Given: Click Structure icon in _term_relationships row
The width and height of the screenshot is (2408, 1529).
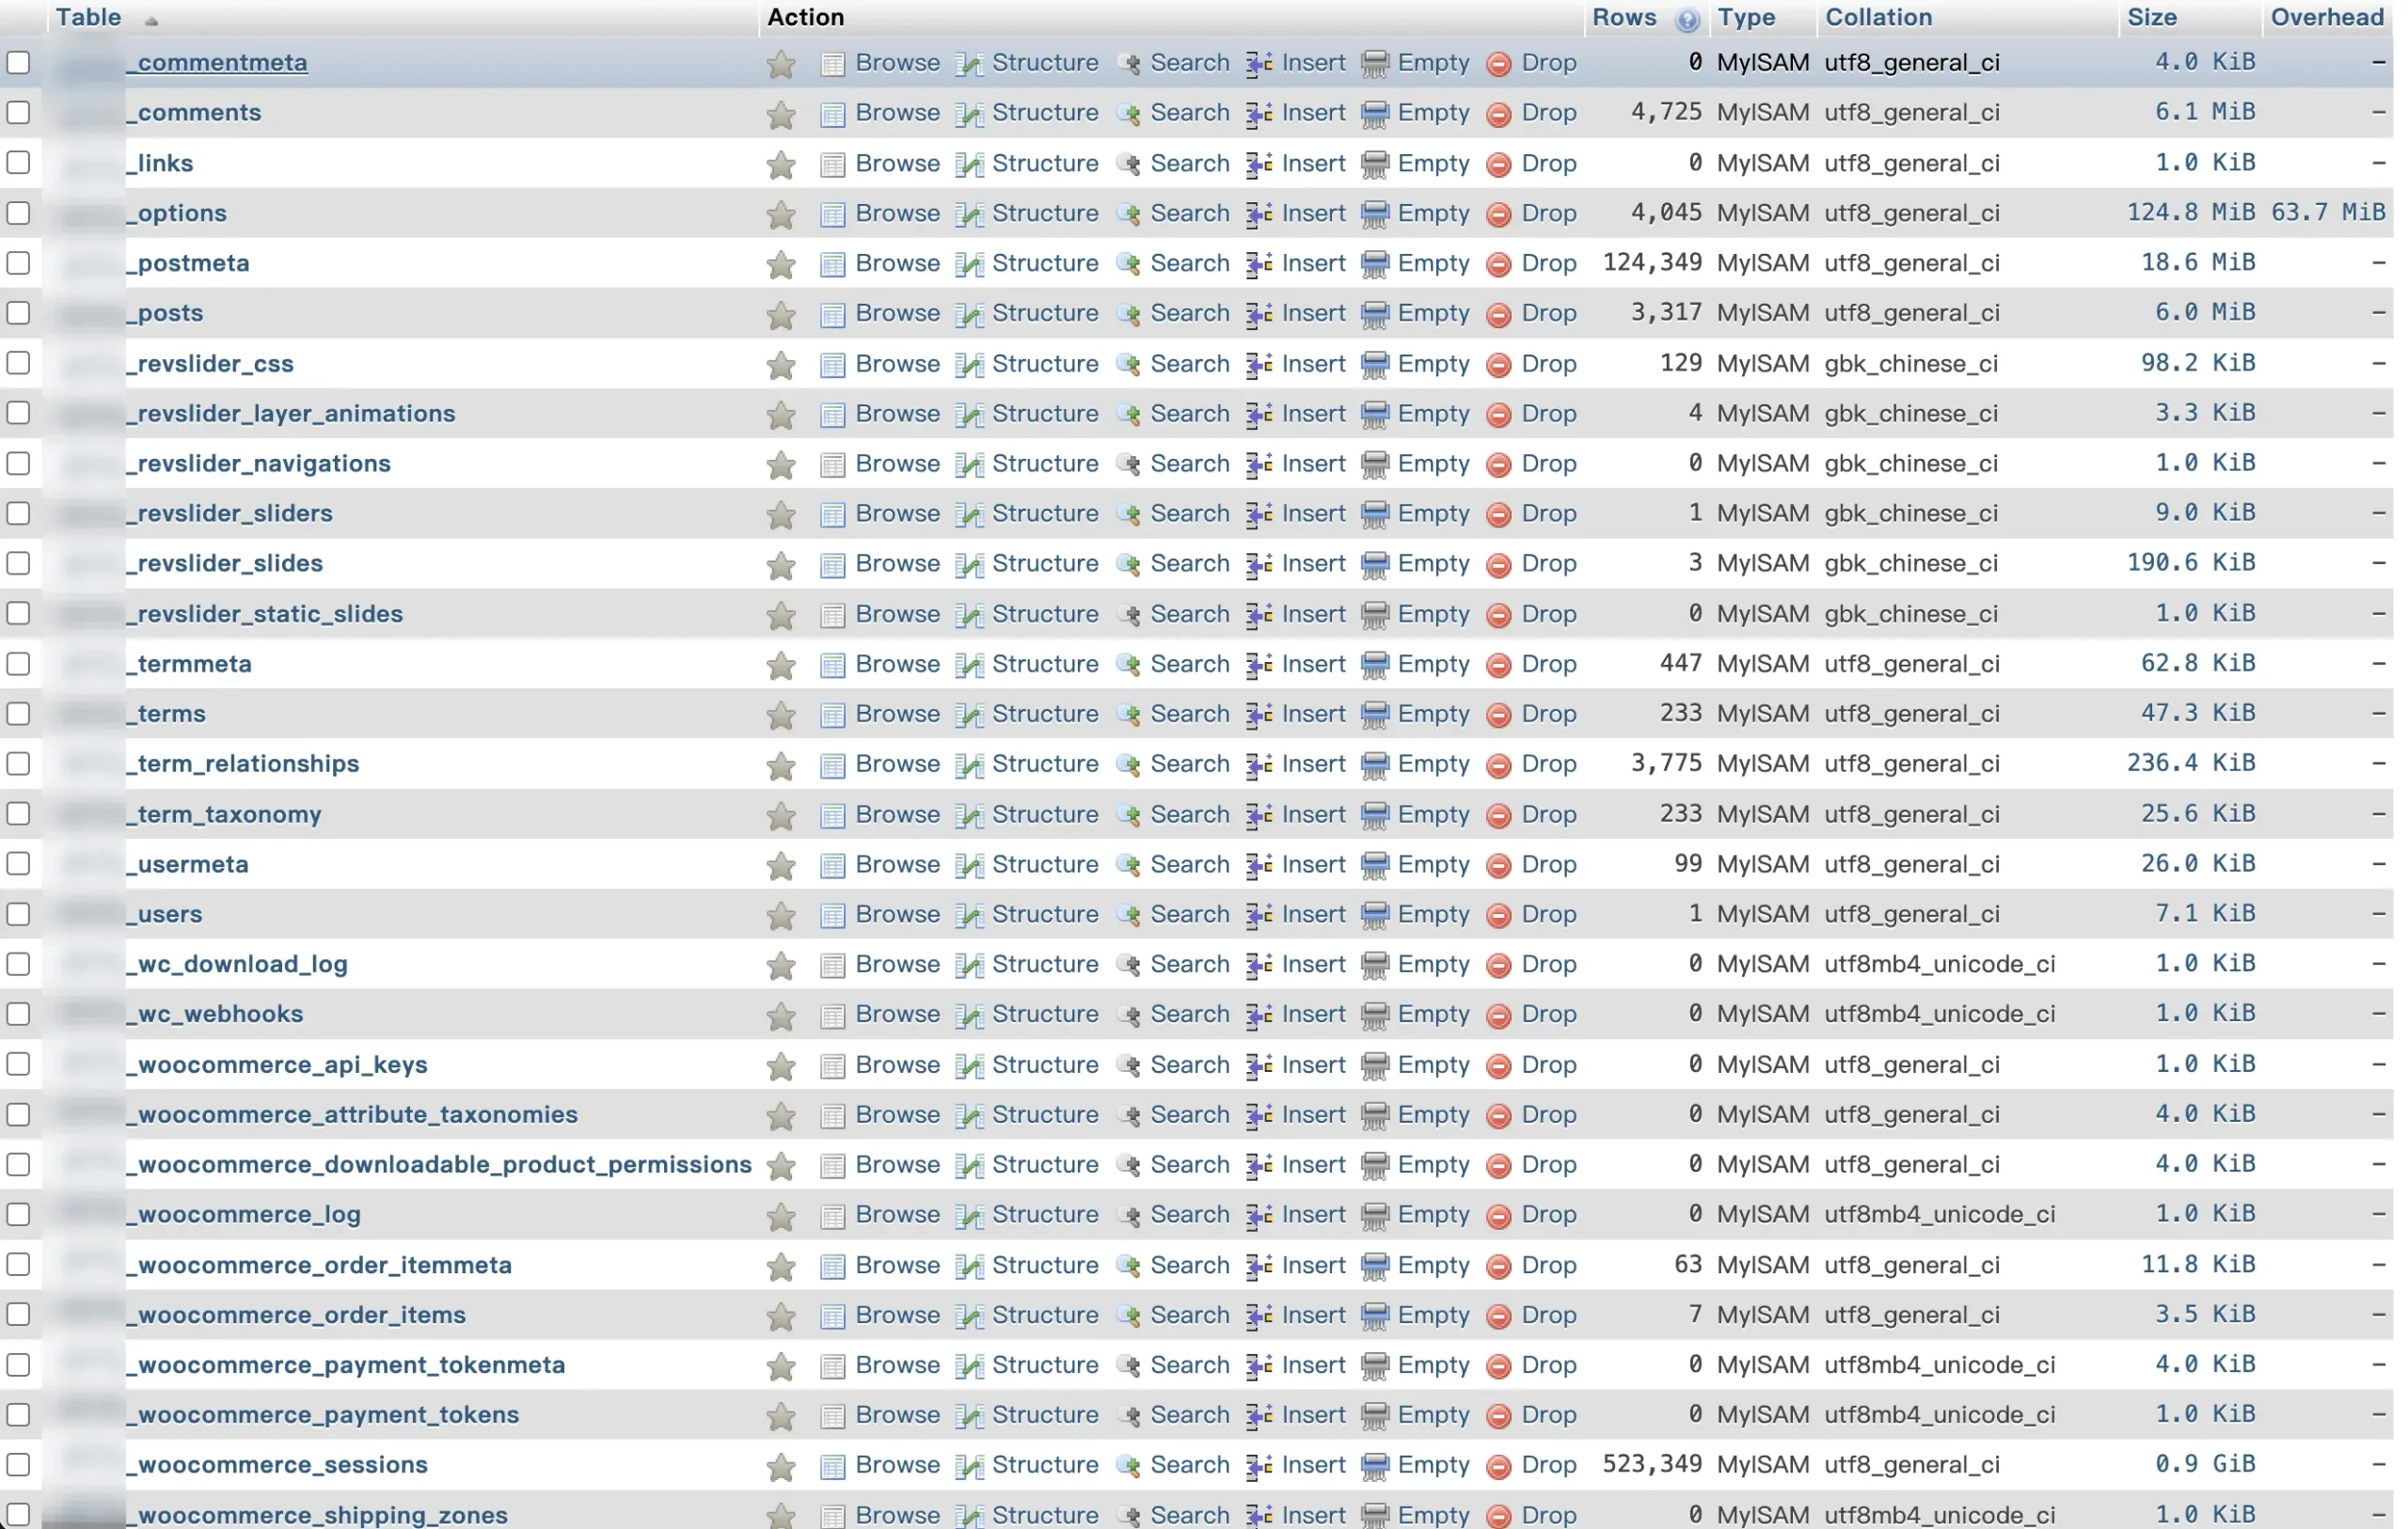Looking at the screenshot, I should point(969,765).
